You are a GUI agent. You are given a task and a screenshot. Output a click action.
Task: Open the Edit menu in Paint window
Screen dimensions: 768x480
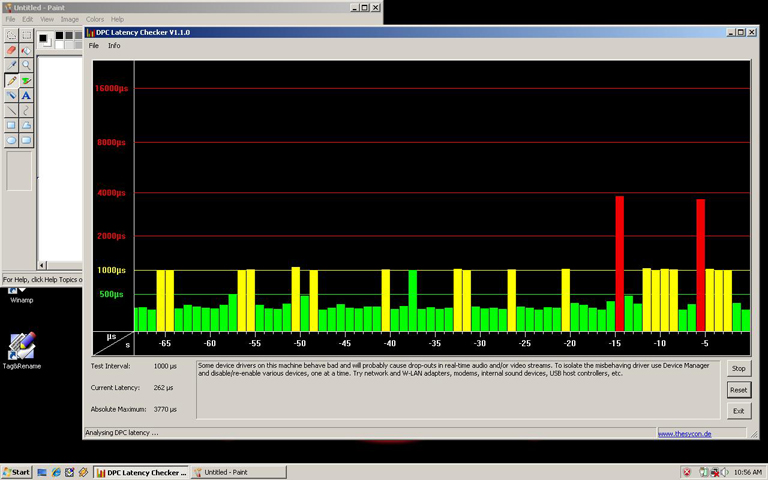click(27, 19)
